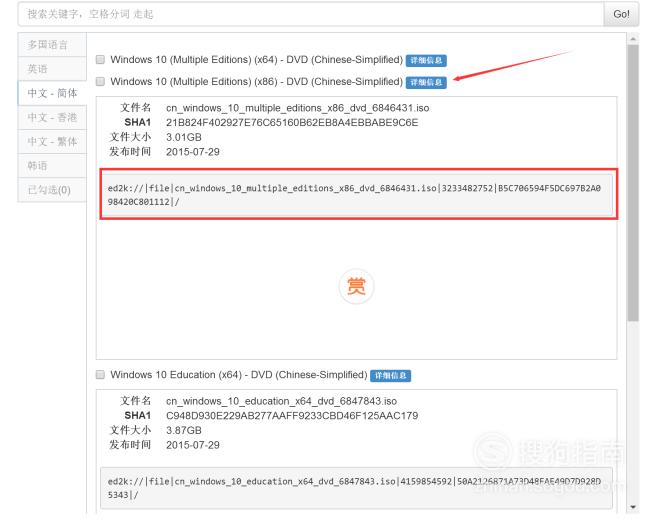650x520 pixels.
Task: Open 详细信息 for Windows 10 Education x64
Action: (x=390, y=376)
